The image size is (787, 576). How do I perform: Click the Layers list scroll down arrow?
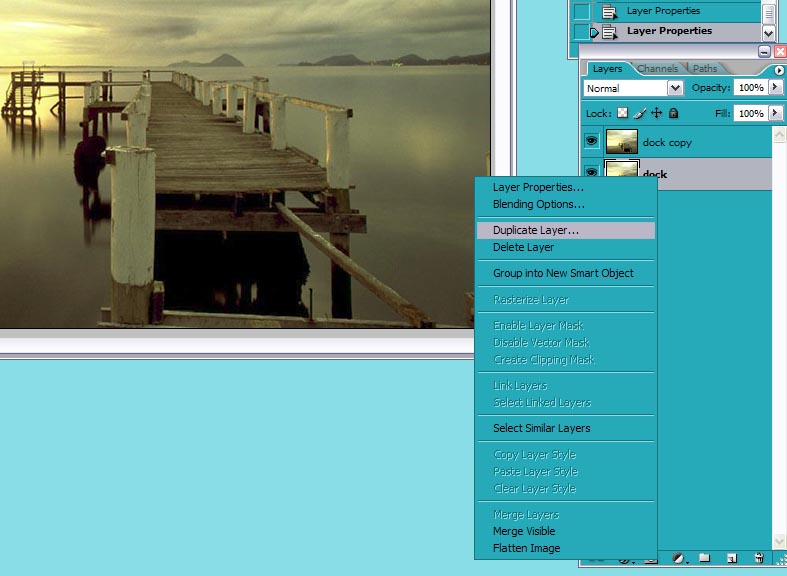click(x=779, y=541)
